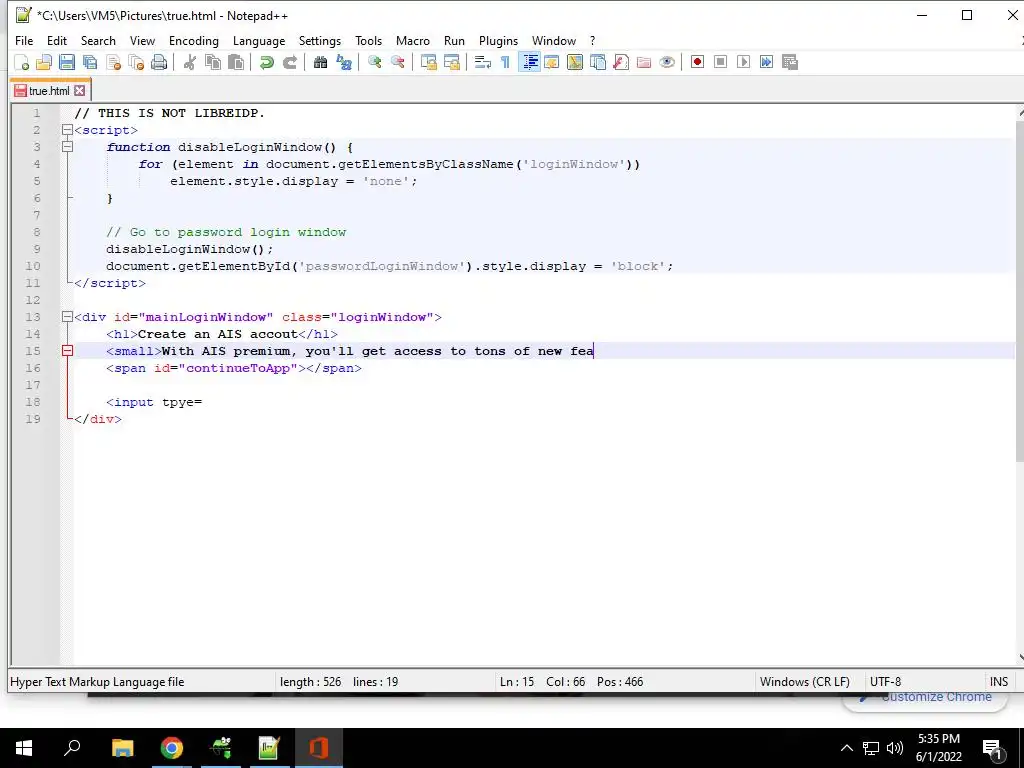Collapse the disableLoginWindow function fold marker
Screen dimensions: 1024x768
tap(67, 147)
